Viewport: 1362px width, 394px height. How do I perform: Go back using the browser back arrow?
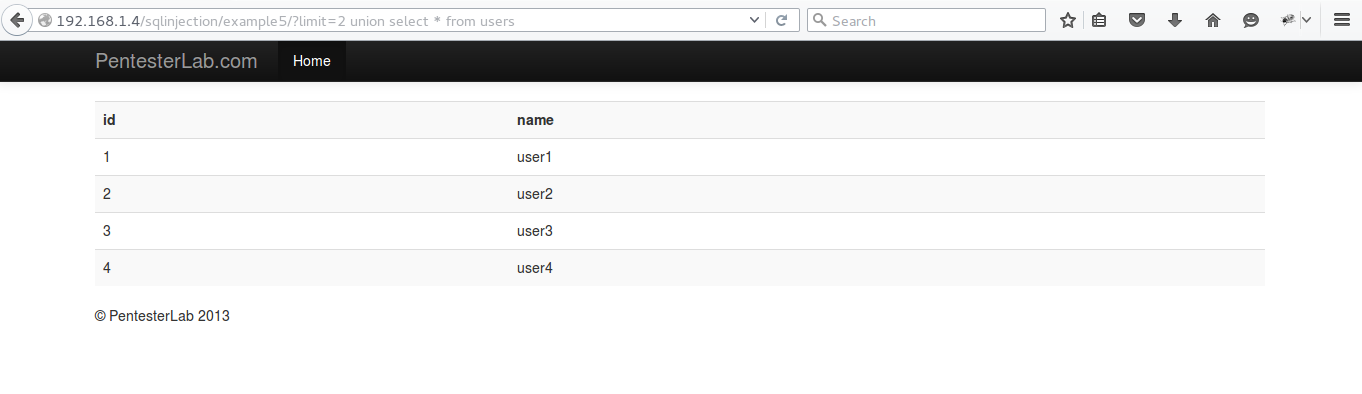click(17, 20)
